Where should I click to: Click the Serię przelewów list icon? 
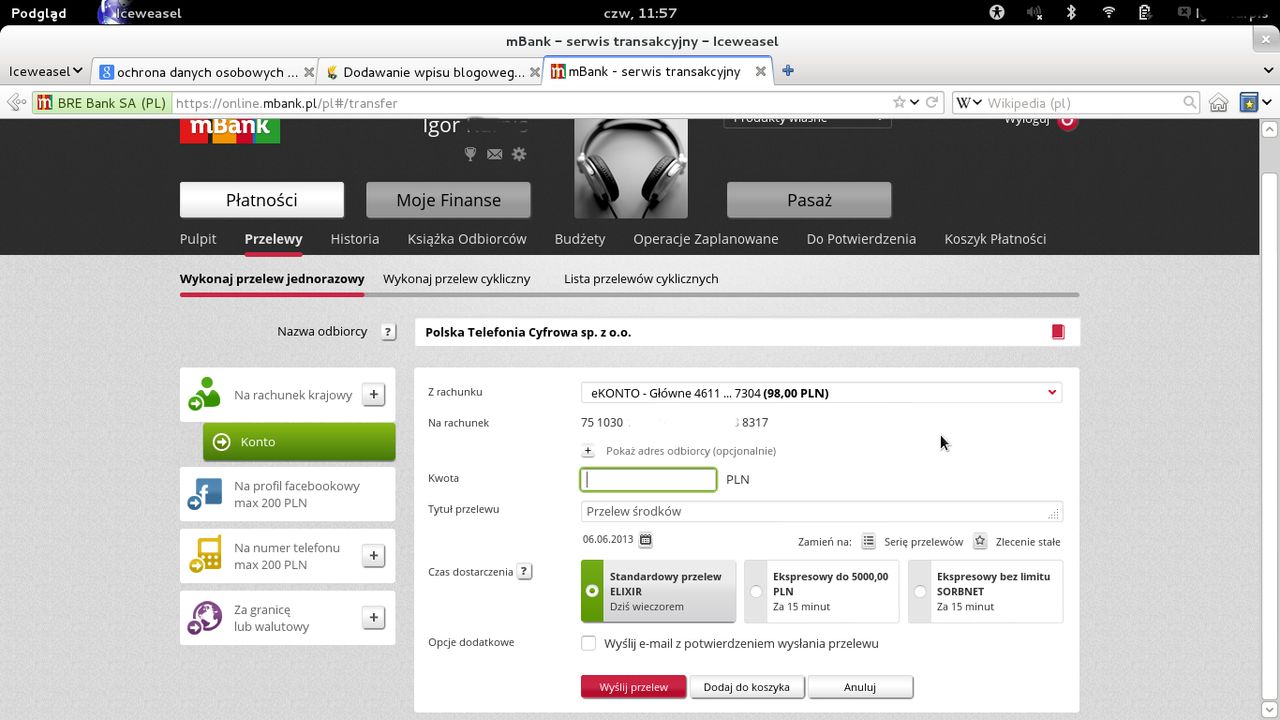868,541
